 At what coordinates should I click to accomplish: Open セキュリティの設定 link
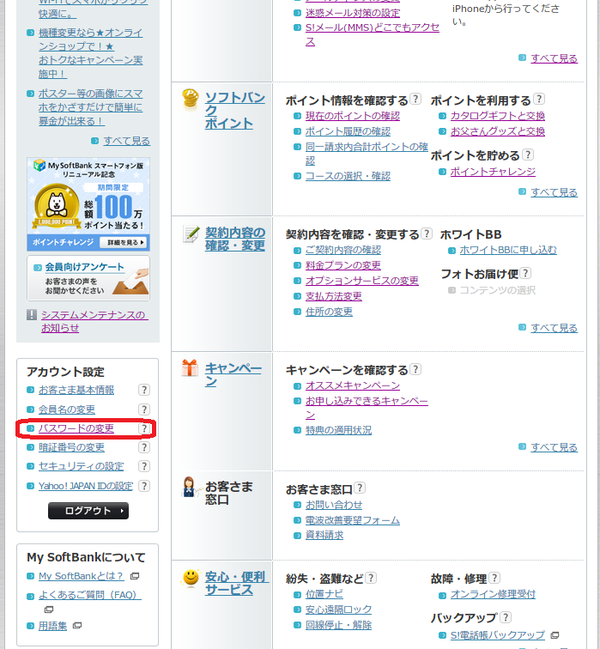tap(81, 466)
